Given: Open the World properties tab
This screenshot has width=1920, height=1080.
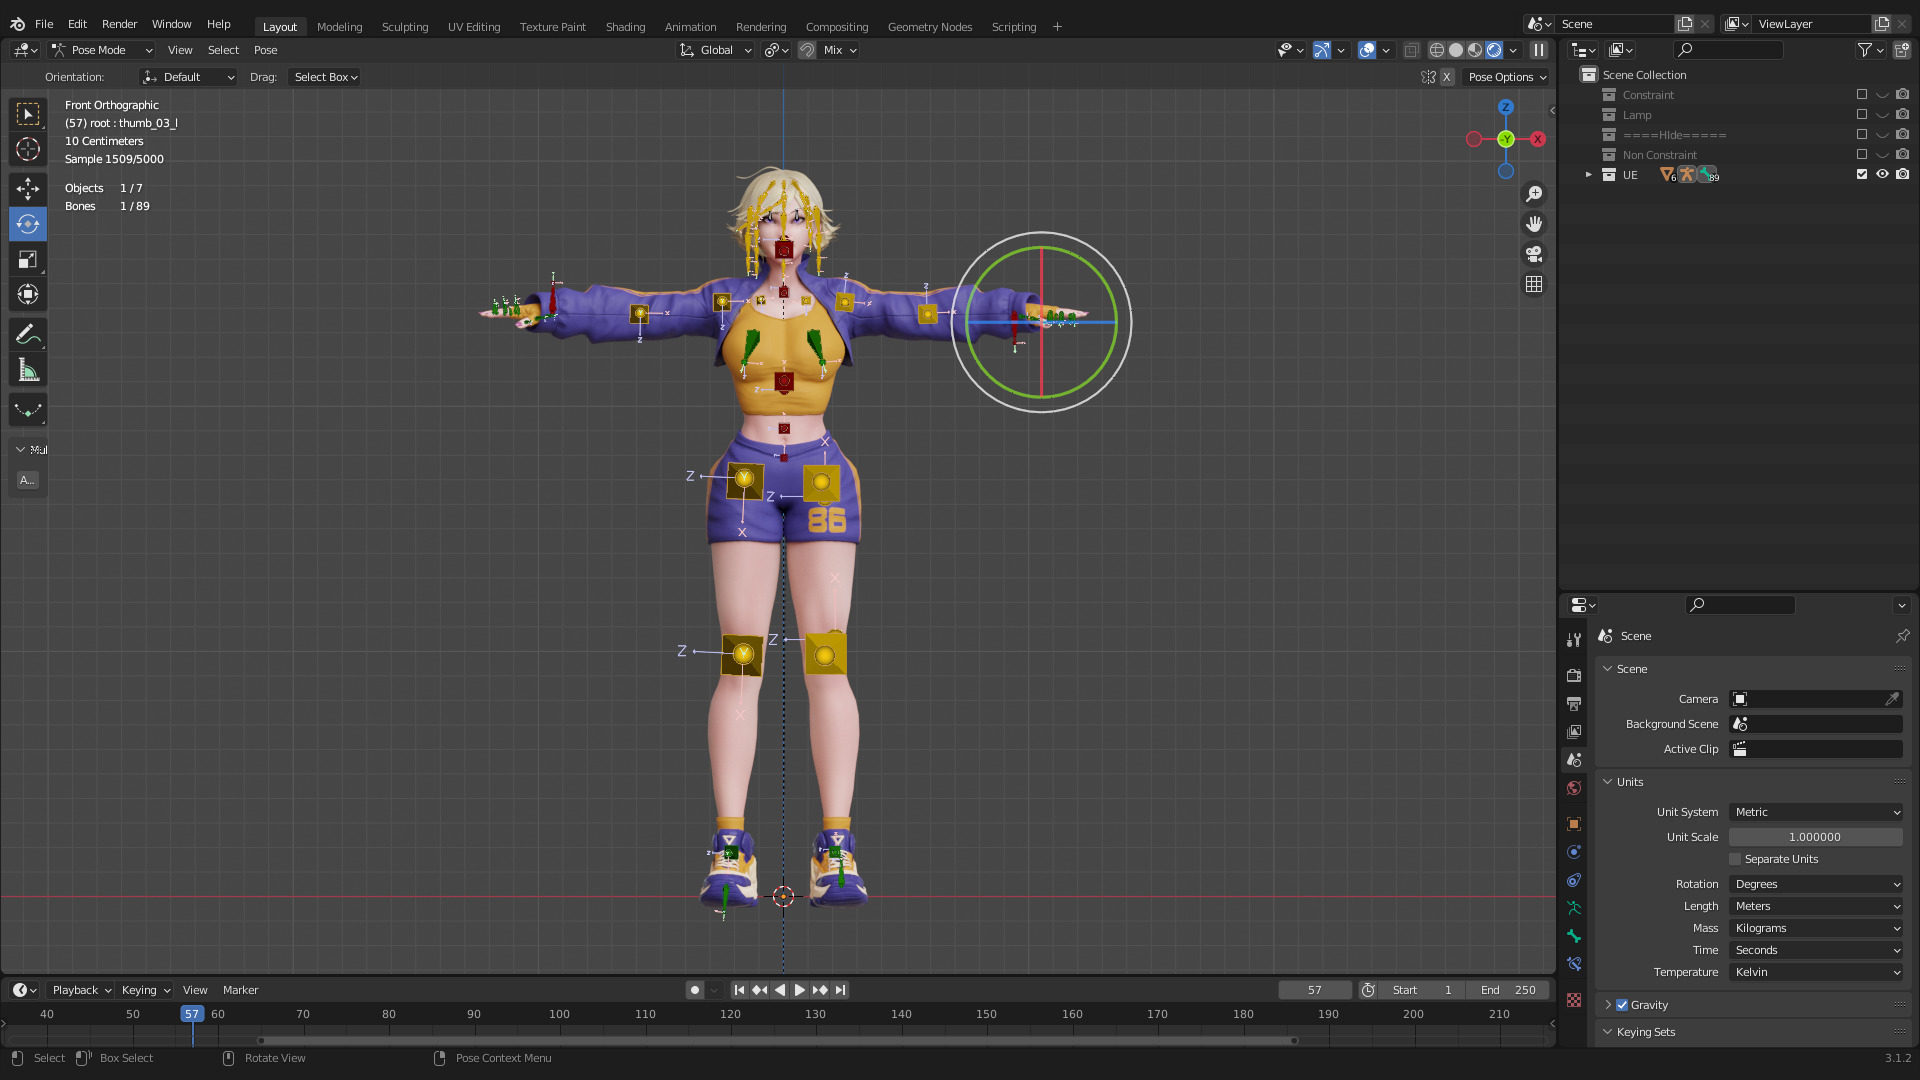Looking at the screenshot, I should [x=1574, y=788].
